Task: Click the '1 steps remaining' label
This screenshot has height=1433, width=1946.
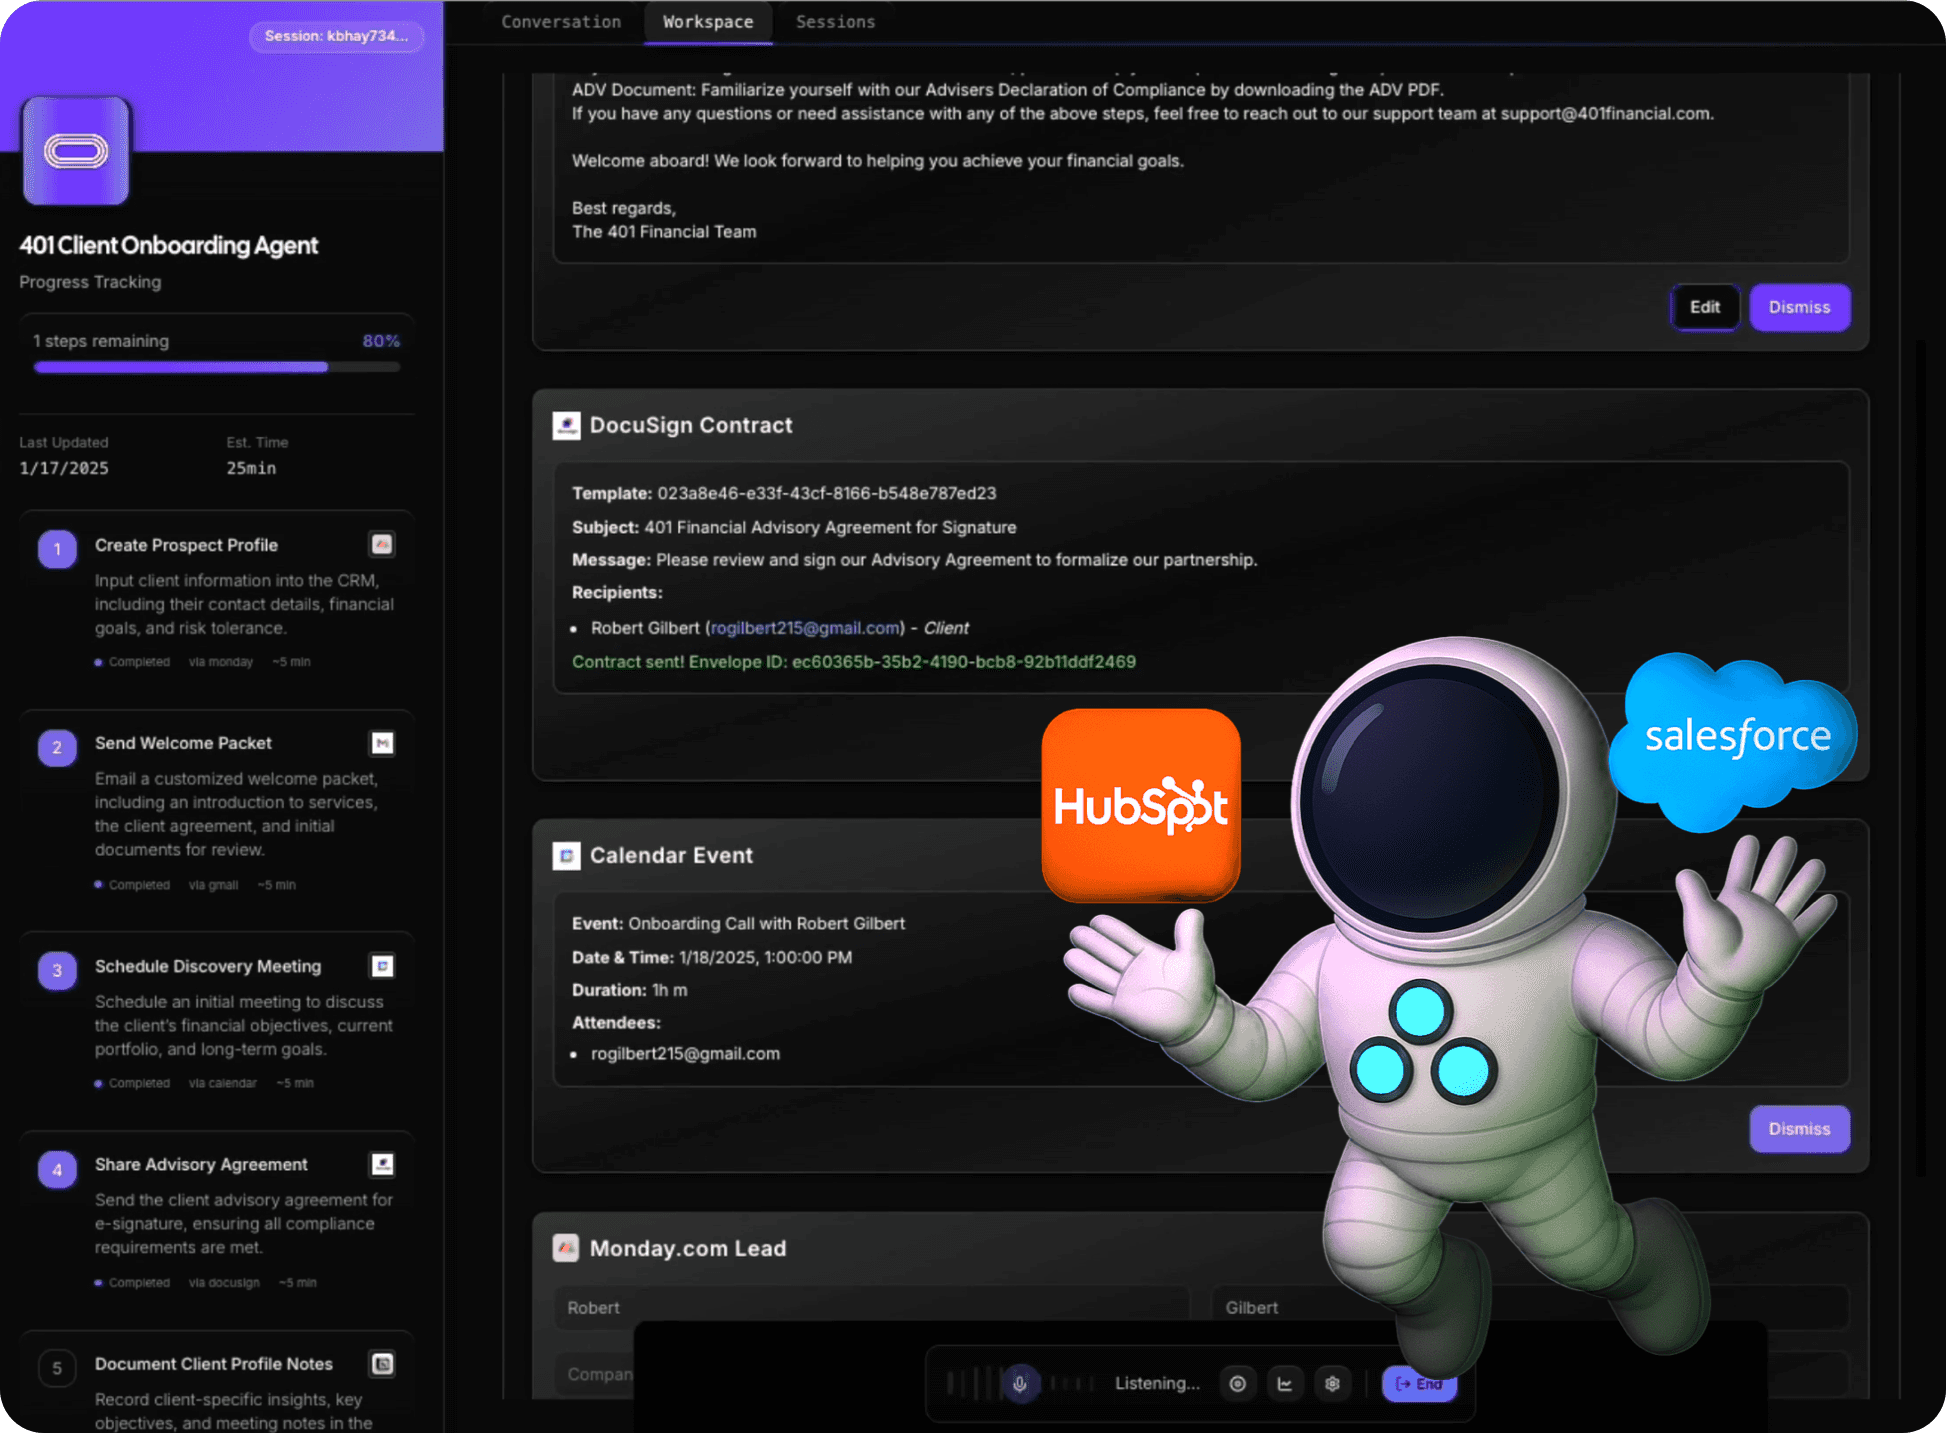Action: [101, 341]
